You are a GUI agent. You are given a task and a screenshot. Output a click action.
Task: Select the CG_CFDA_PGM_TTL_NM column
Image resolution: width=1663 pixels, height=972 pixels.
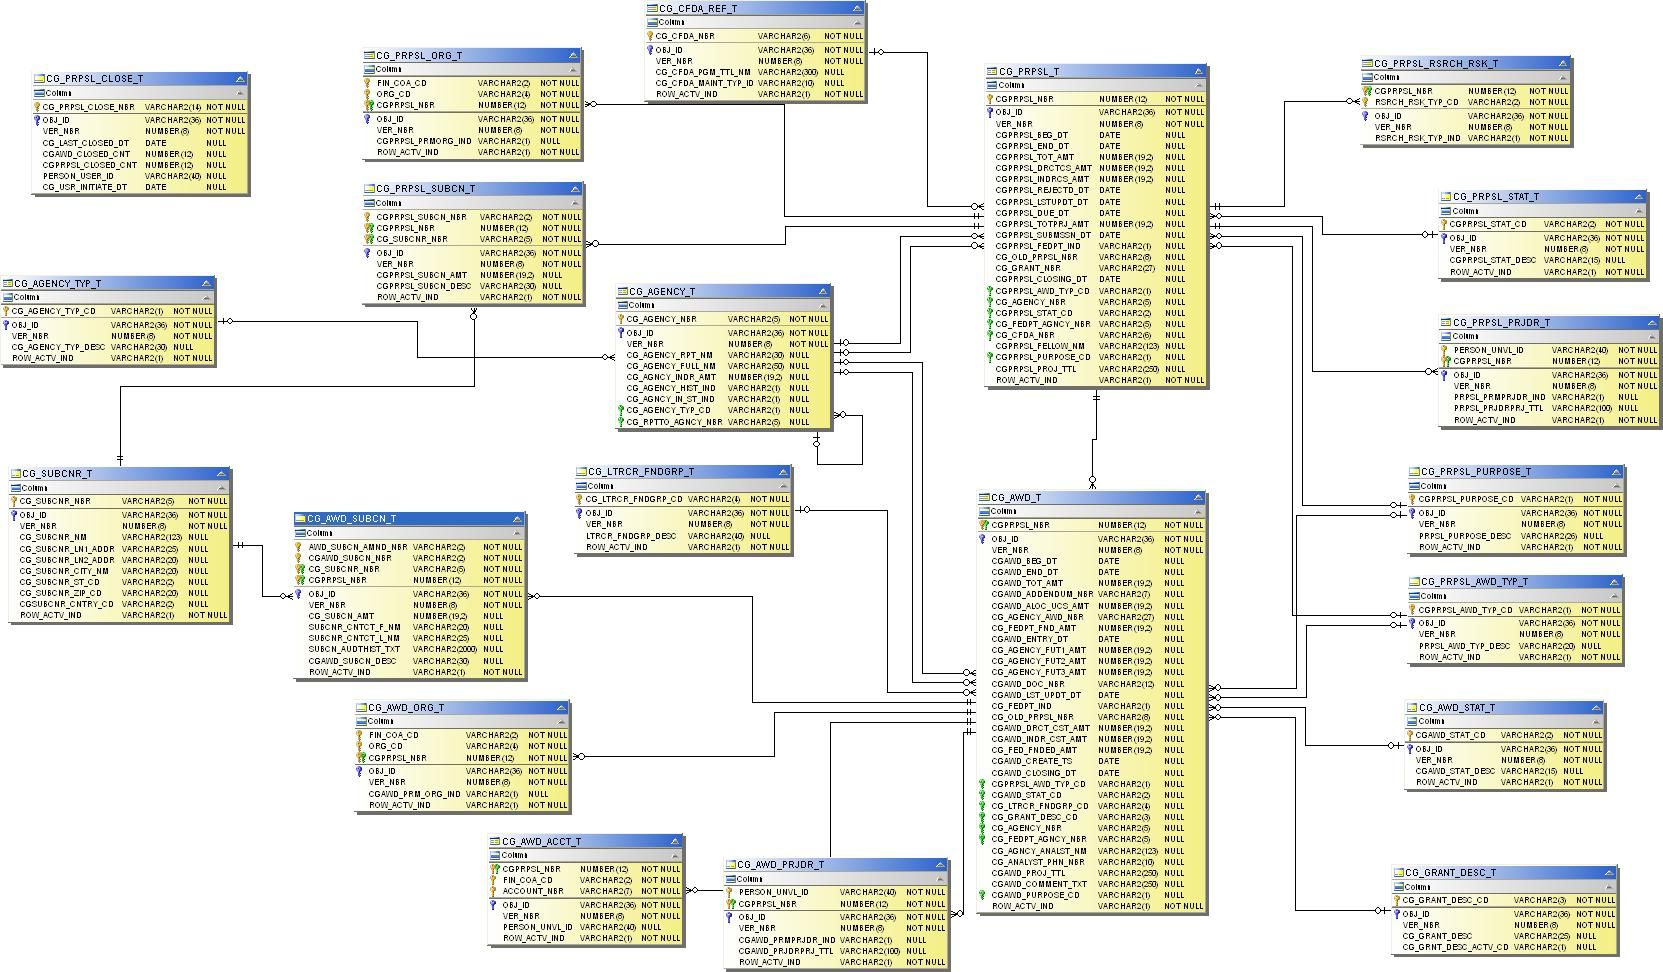point(756,72)
